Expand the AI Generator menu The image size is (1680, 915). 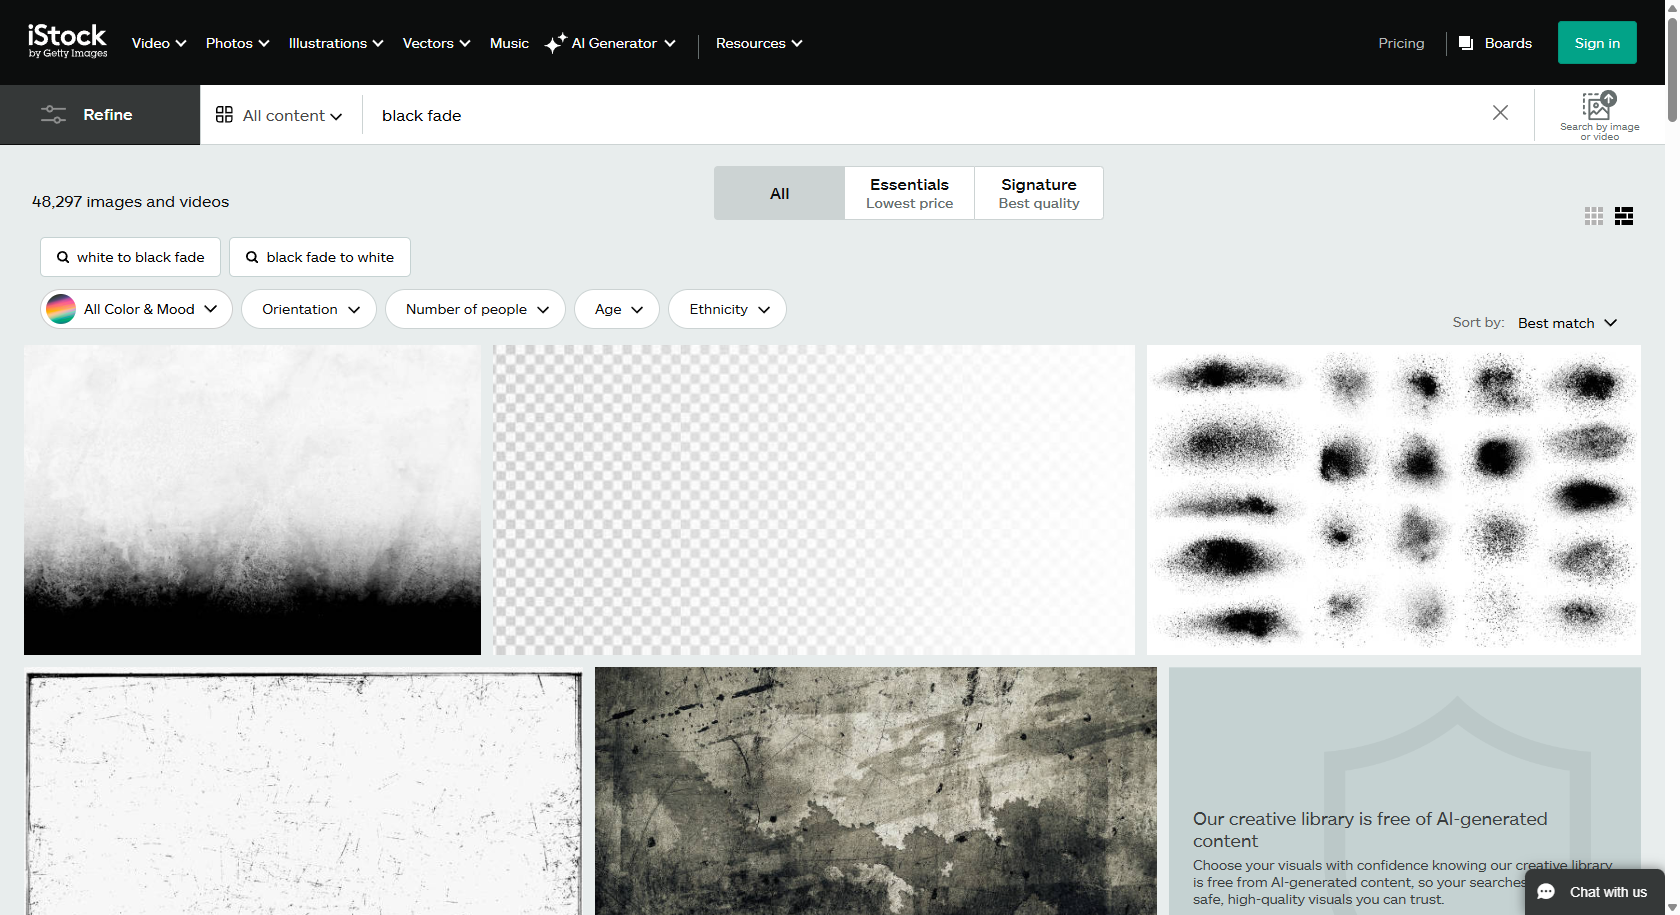click(x=610, y=43)
